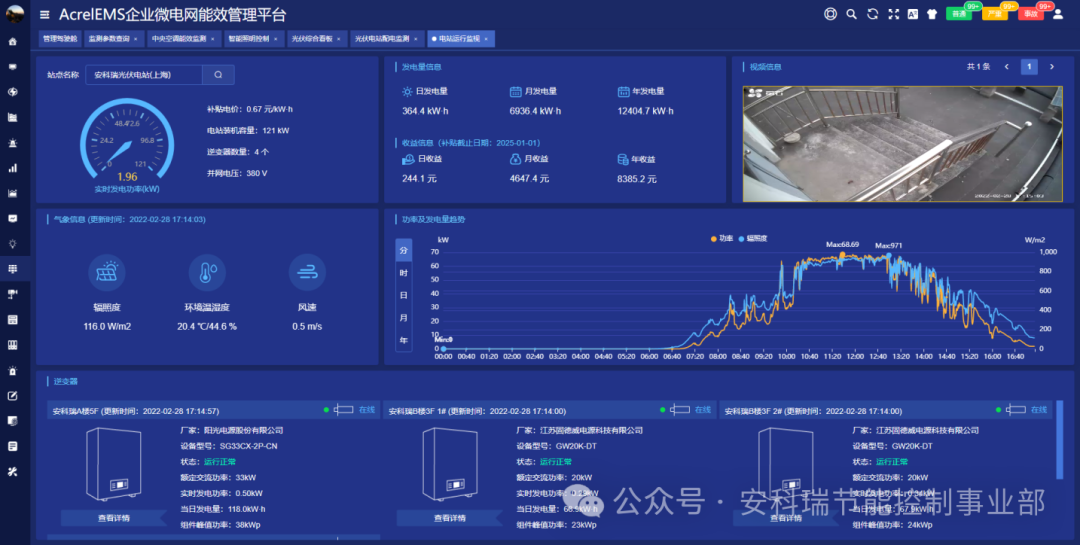The width and height of the screenshot is (1080, 545).
Task: Open the home icon in left sidebar
Action: (x=12, y=41)
